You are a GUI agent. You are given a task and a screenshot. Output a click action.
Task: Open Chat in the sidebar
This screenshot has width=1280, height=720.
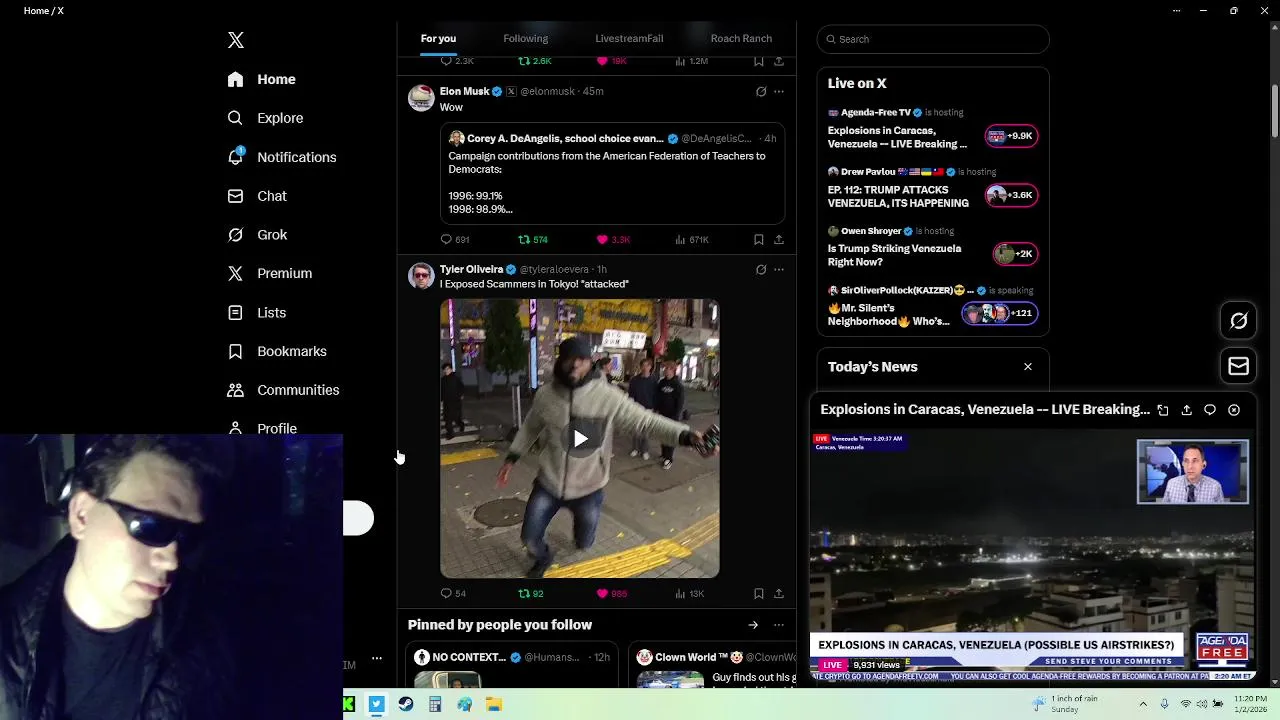tap(257, 196)
